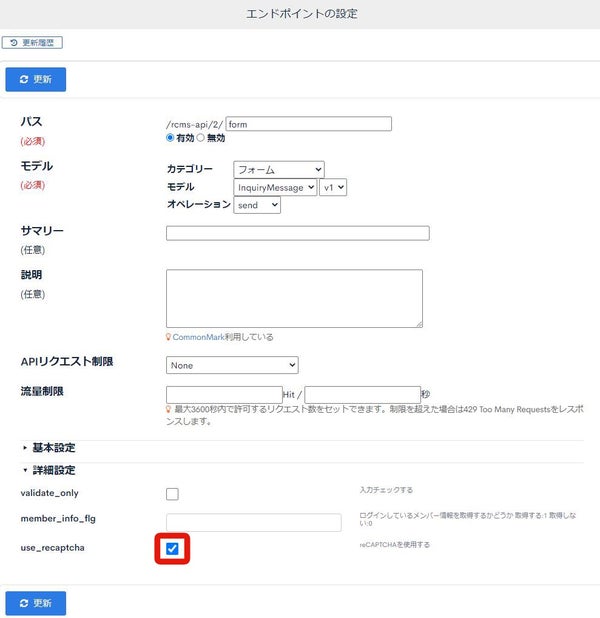
Task: Click the path input containing 'form'
Action: point(309,124)
